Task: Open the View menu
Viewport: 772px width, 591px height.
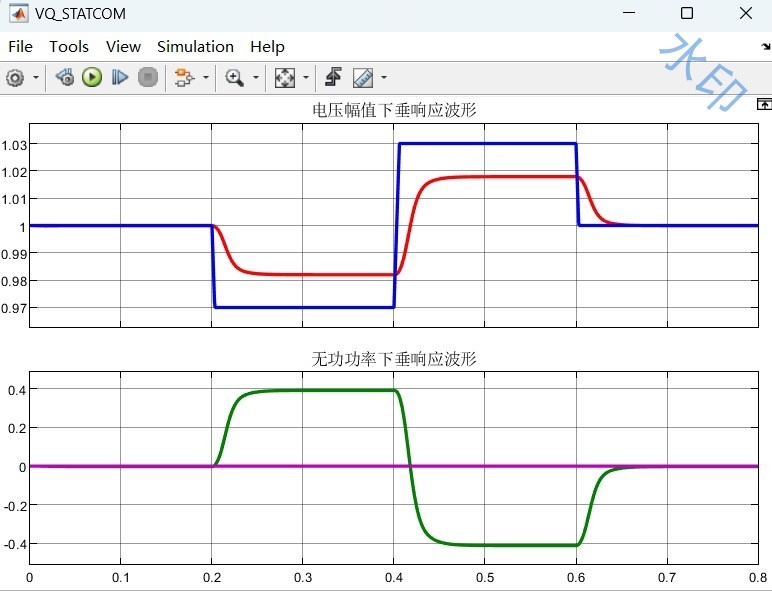Action: [123, 47]
